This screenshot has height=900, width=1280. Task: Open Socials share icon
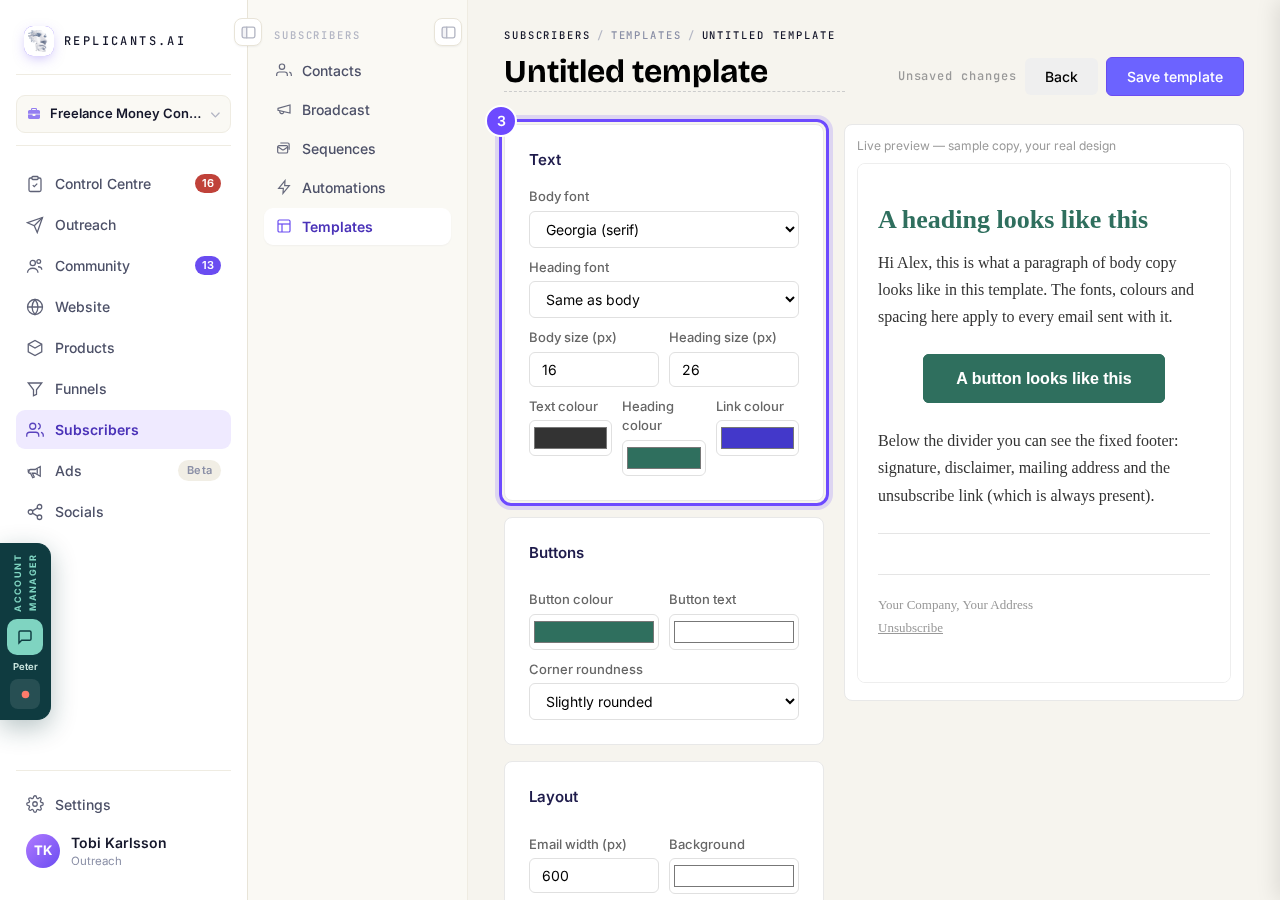tap(35, 512)
